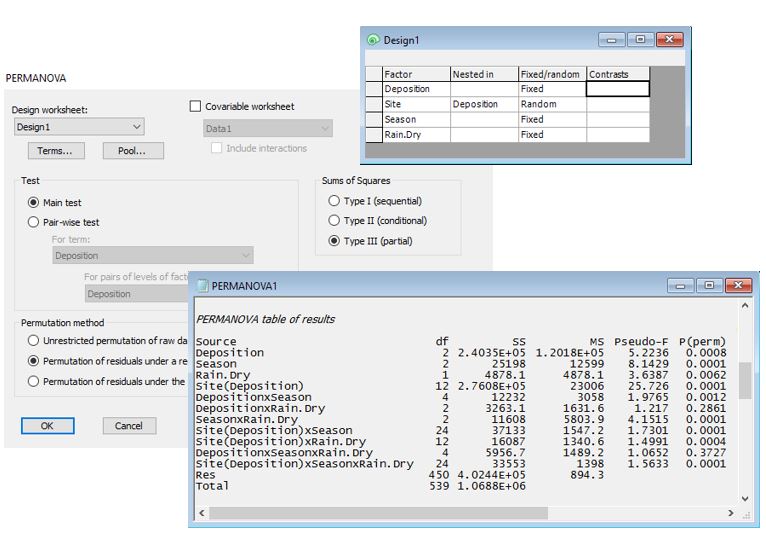The image size is (766, 541).
Task: Choose Type II (conditional) sums of squares
Action: pyautogui.click(x=334, y=220)
